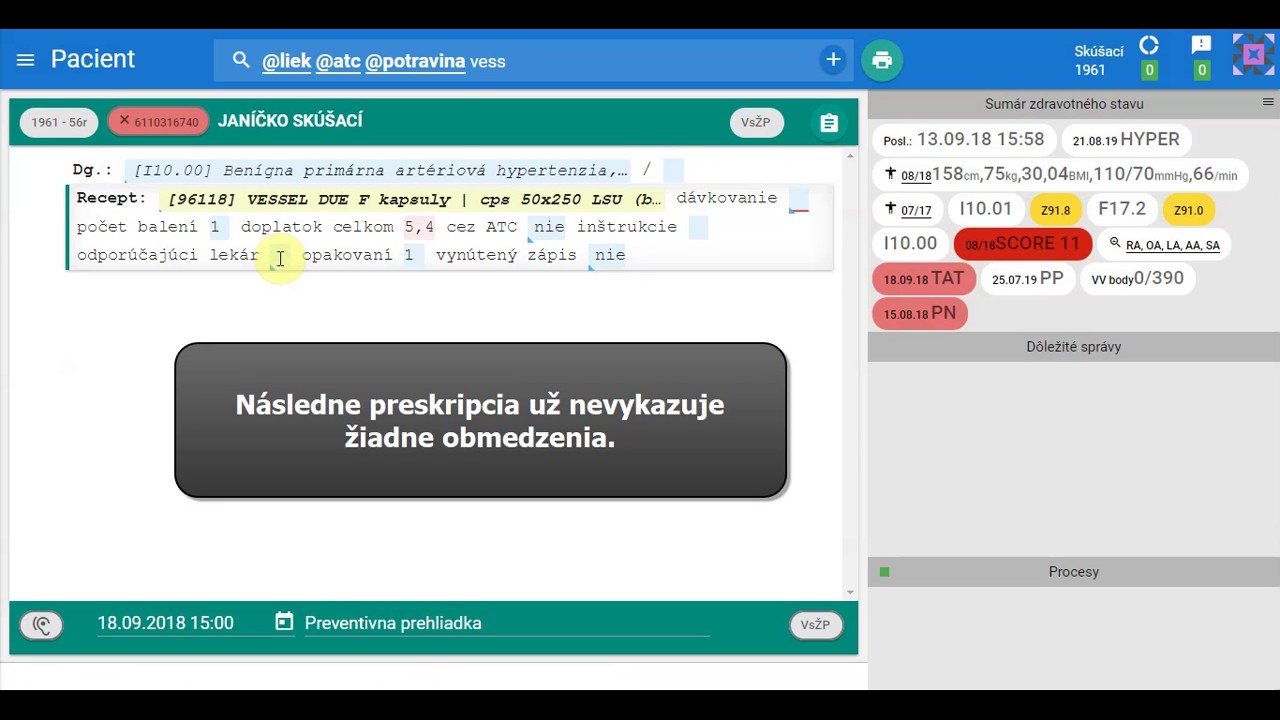1280x720 pixels.
Task: Remove the 6110316740 ID chip
Action: (x=124, y=121)
